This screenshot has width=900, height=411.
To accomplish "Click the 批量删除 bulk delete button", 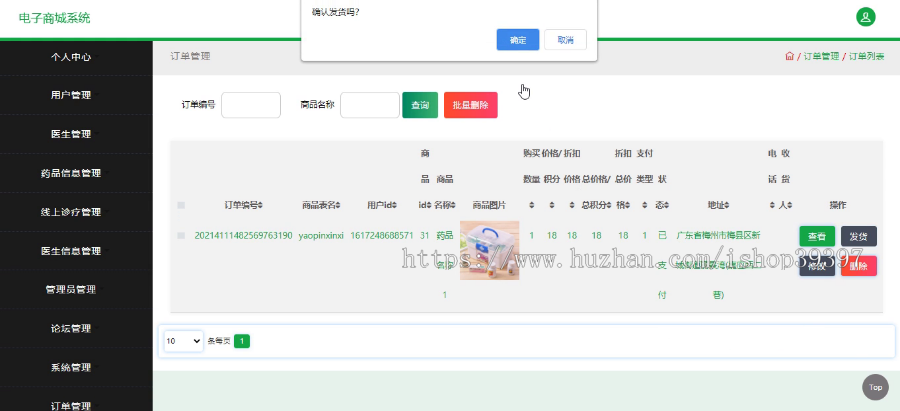I will [471, 105].
